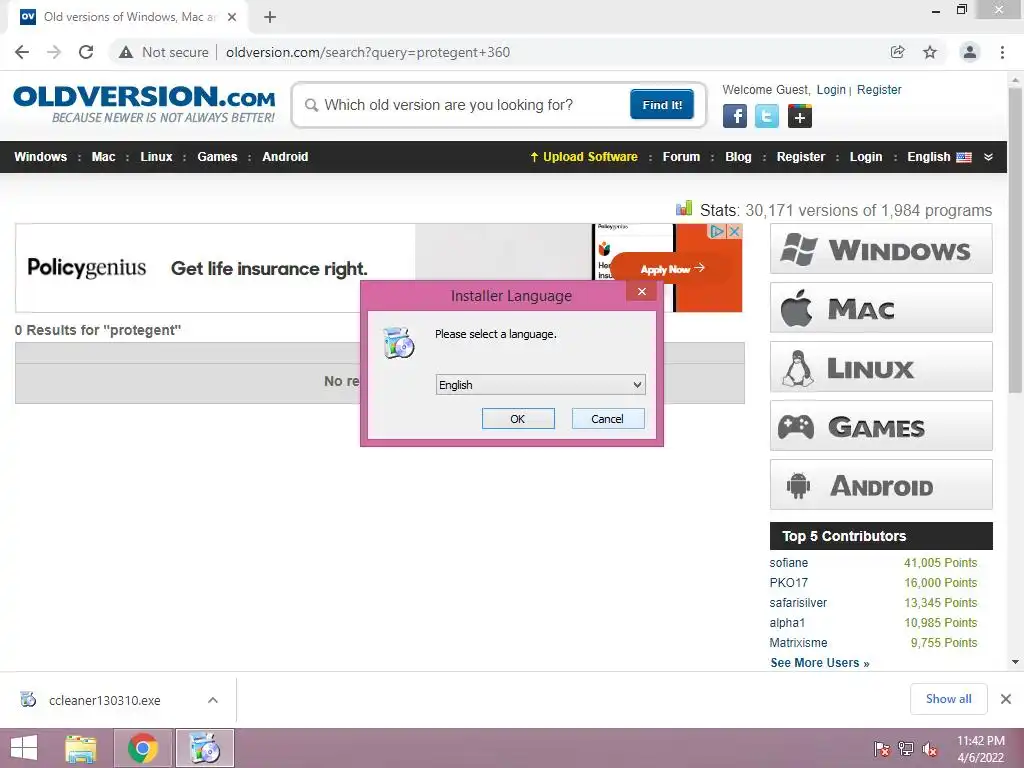
Task: Click Register in the black nav bar
Action: click(801, 157)
